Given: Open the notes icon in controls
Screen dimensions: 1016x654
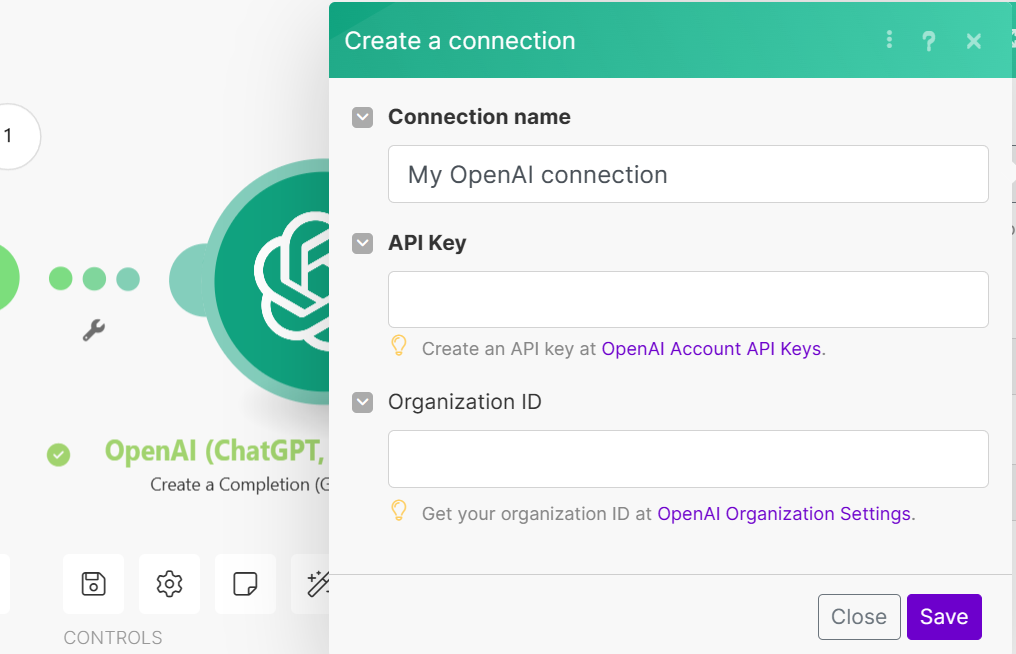Looking at the screenshot, I should click(x=245, y=584).
